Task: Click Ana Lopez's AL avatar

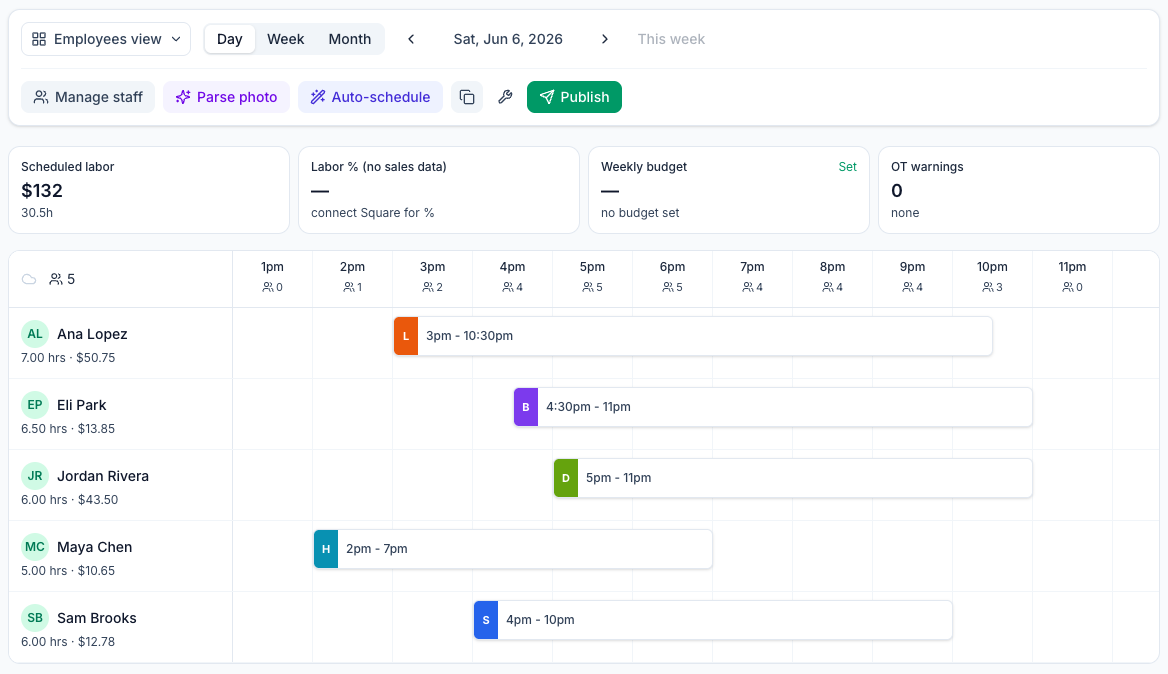Action: pos(35,334)
